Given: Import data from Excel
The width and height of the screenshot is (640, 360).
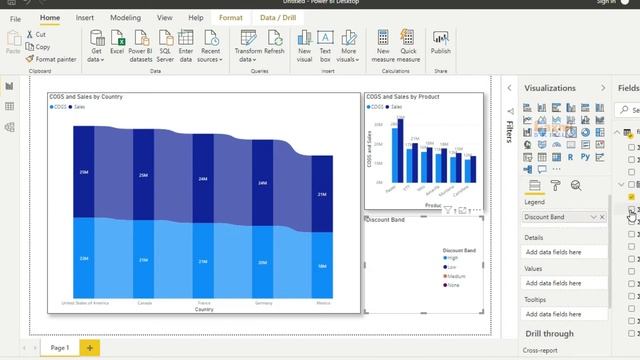Looking at the screenshot, I should point(117,42).
